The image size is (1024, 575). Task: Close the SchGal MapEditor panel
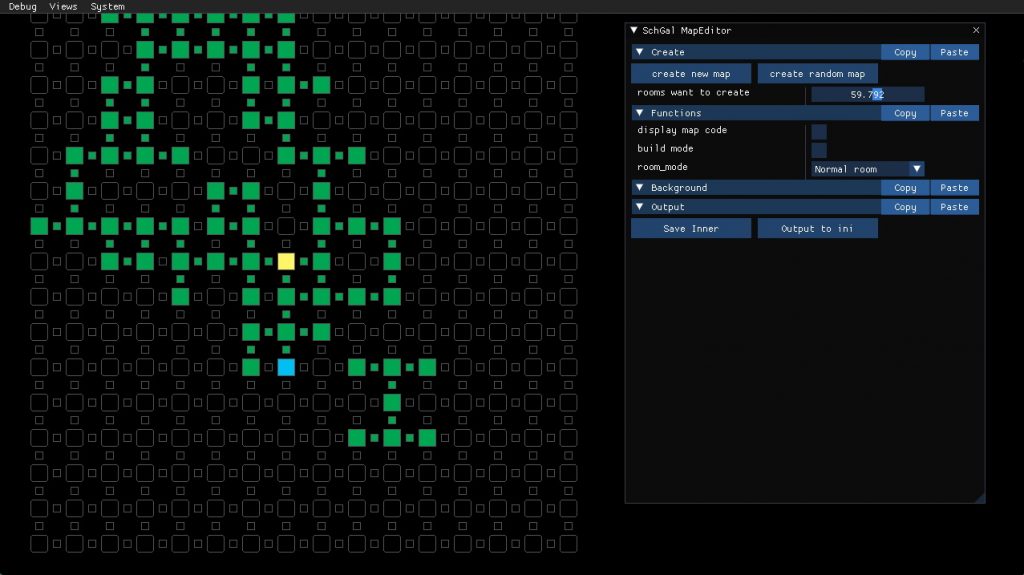coord(976,31)
